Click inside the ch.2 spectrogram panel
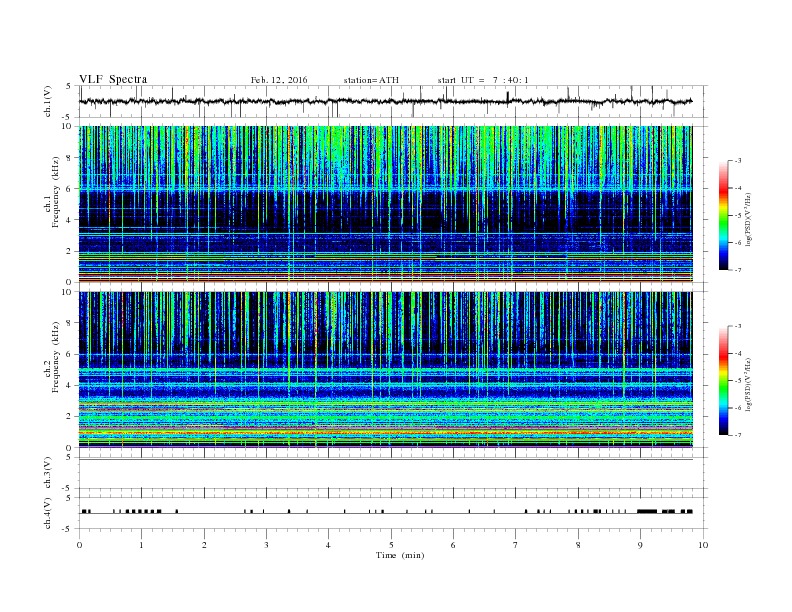The image size is (792, 612). [x=386, y=369]
